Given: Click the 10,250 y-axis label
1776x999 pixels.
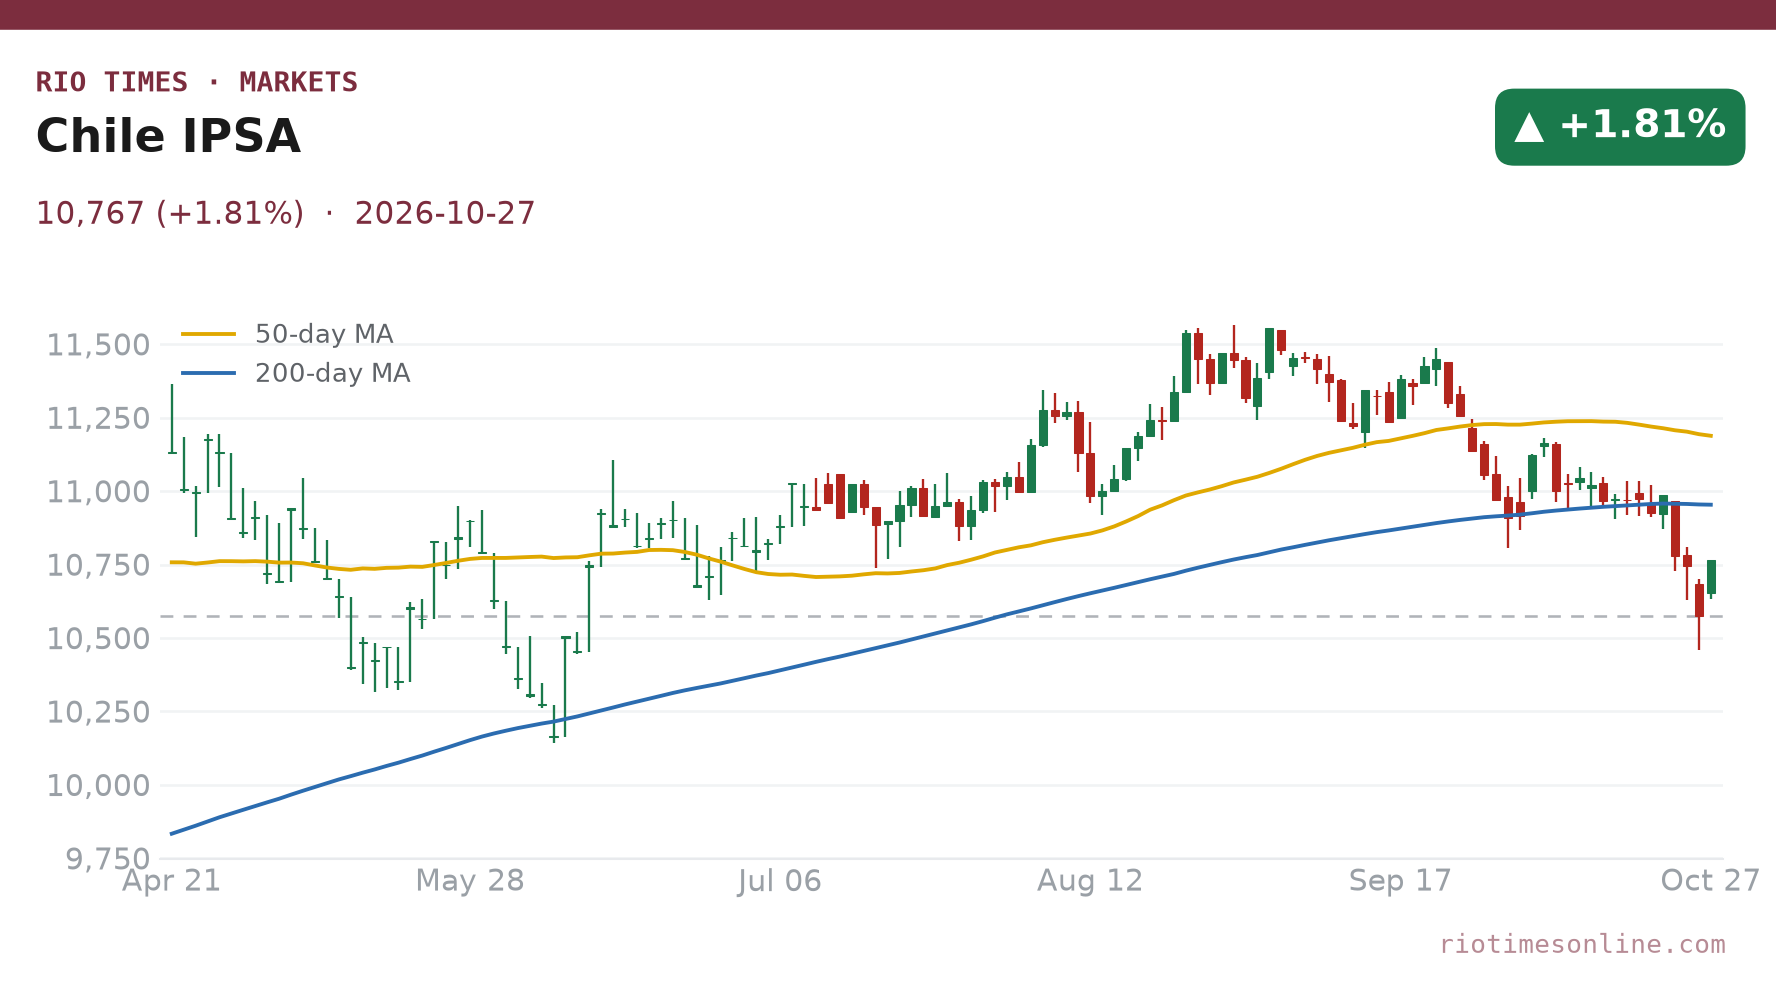Looking at the screenshot, I should pyautogui.click(x=99, y=712).
